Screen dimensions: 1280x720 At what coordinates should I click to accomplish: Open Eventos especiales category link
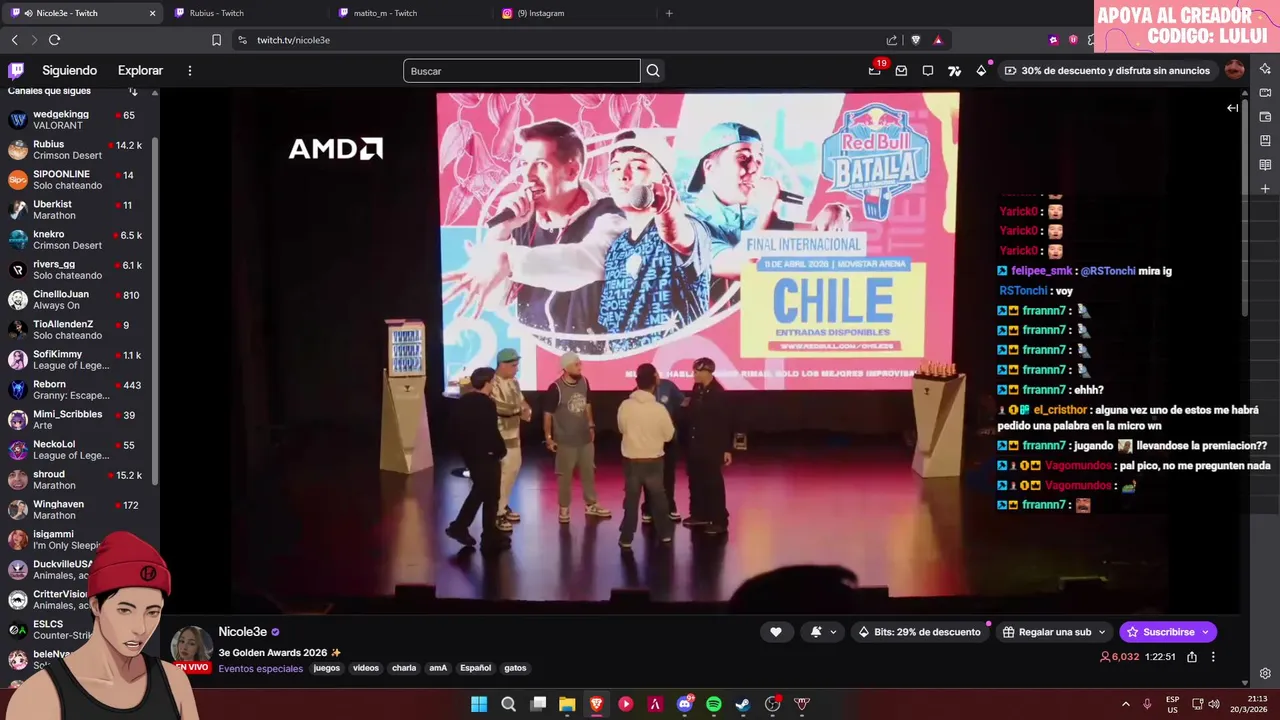click(x=260, y=669)
